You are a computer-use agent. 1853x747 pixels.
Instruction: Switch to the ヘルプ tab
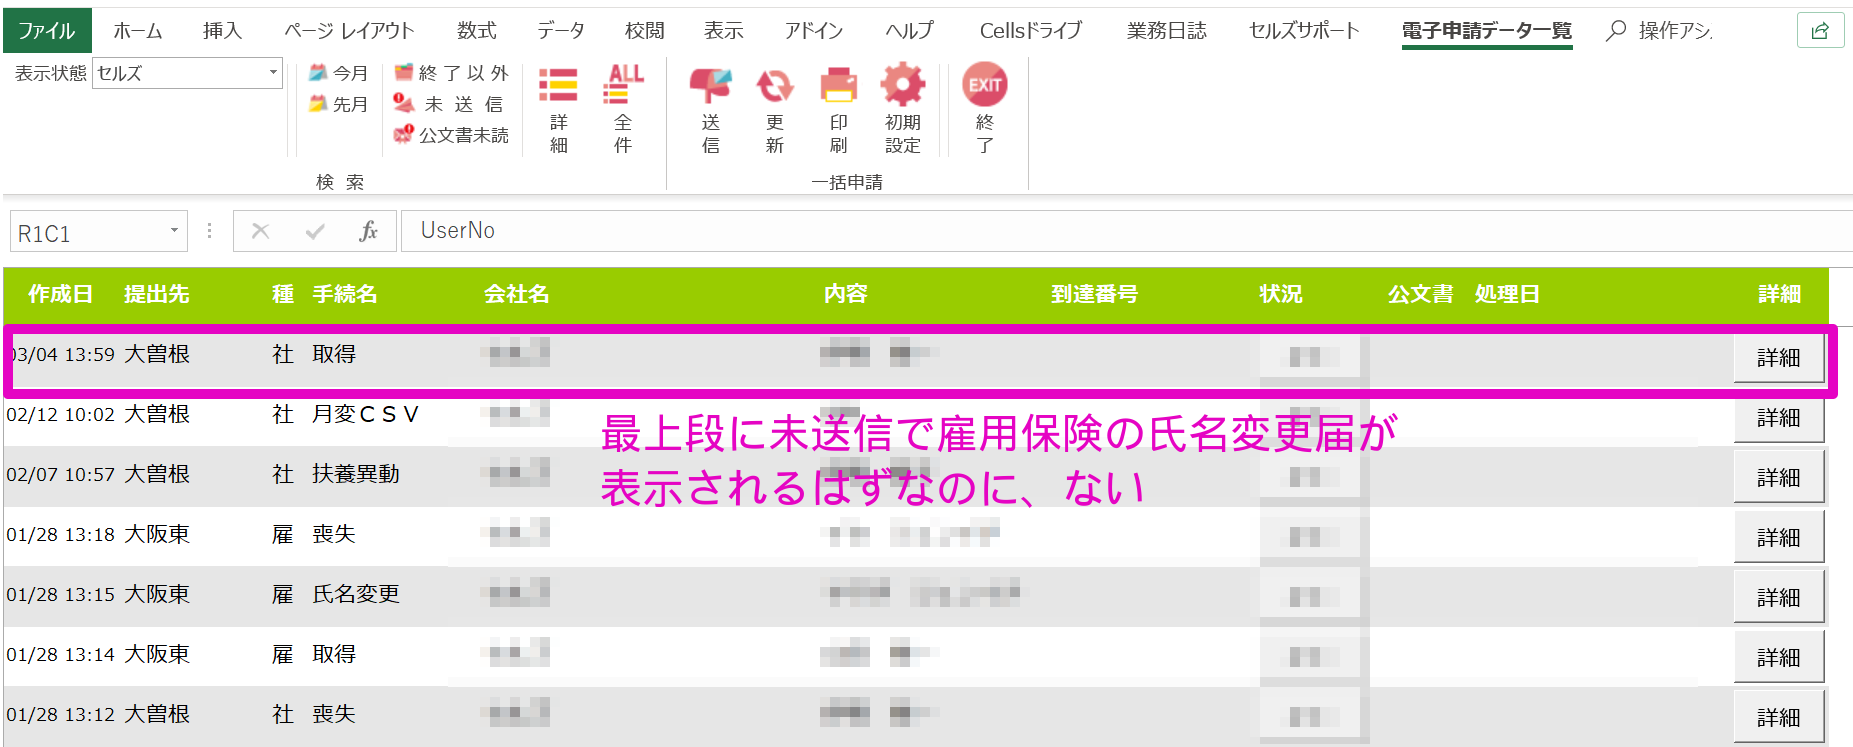[x=909, y=30]
